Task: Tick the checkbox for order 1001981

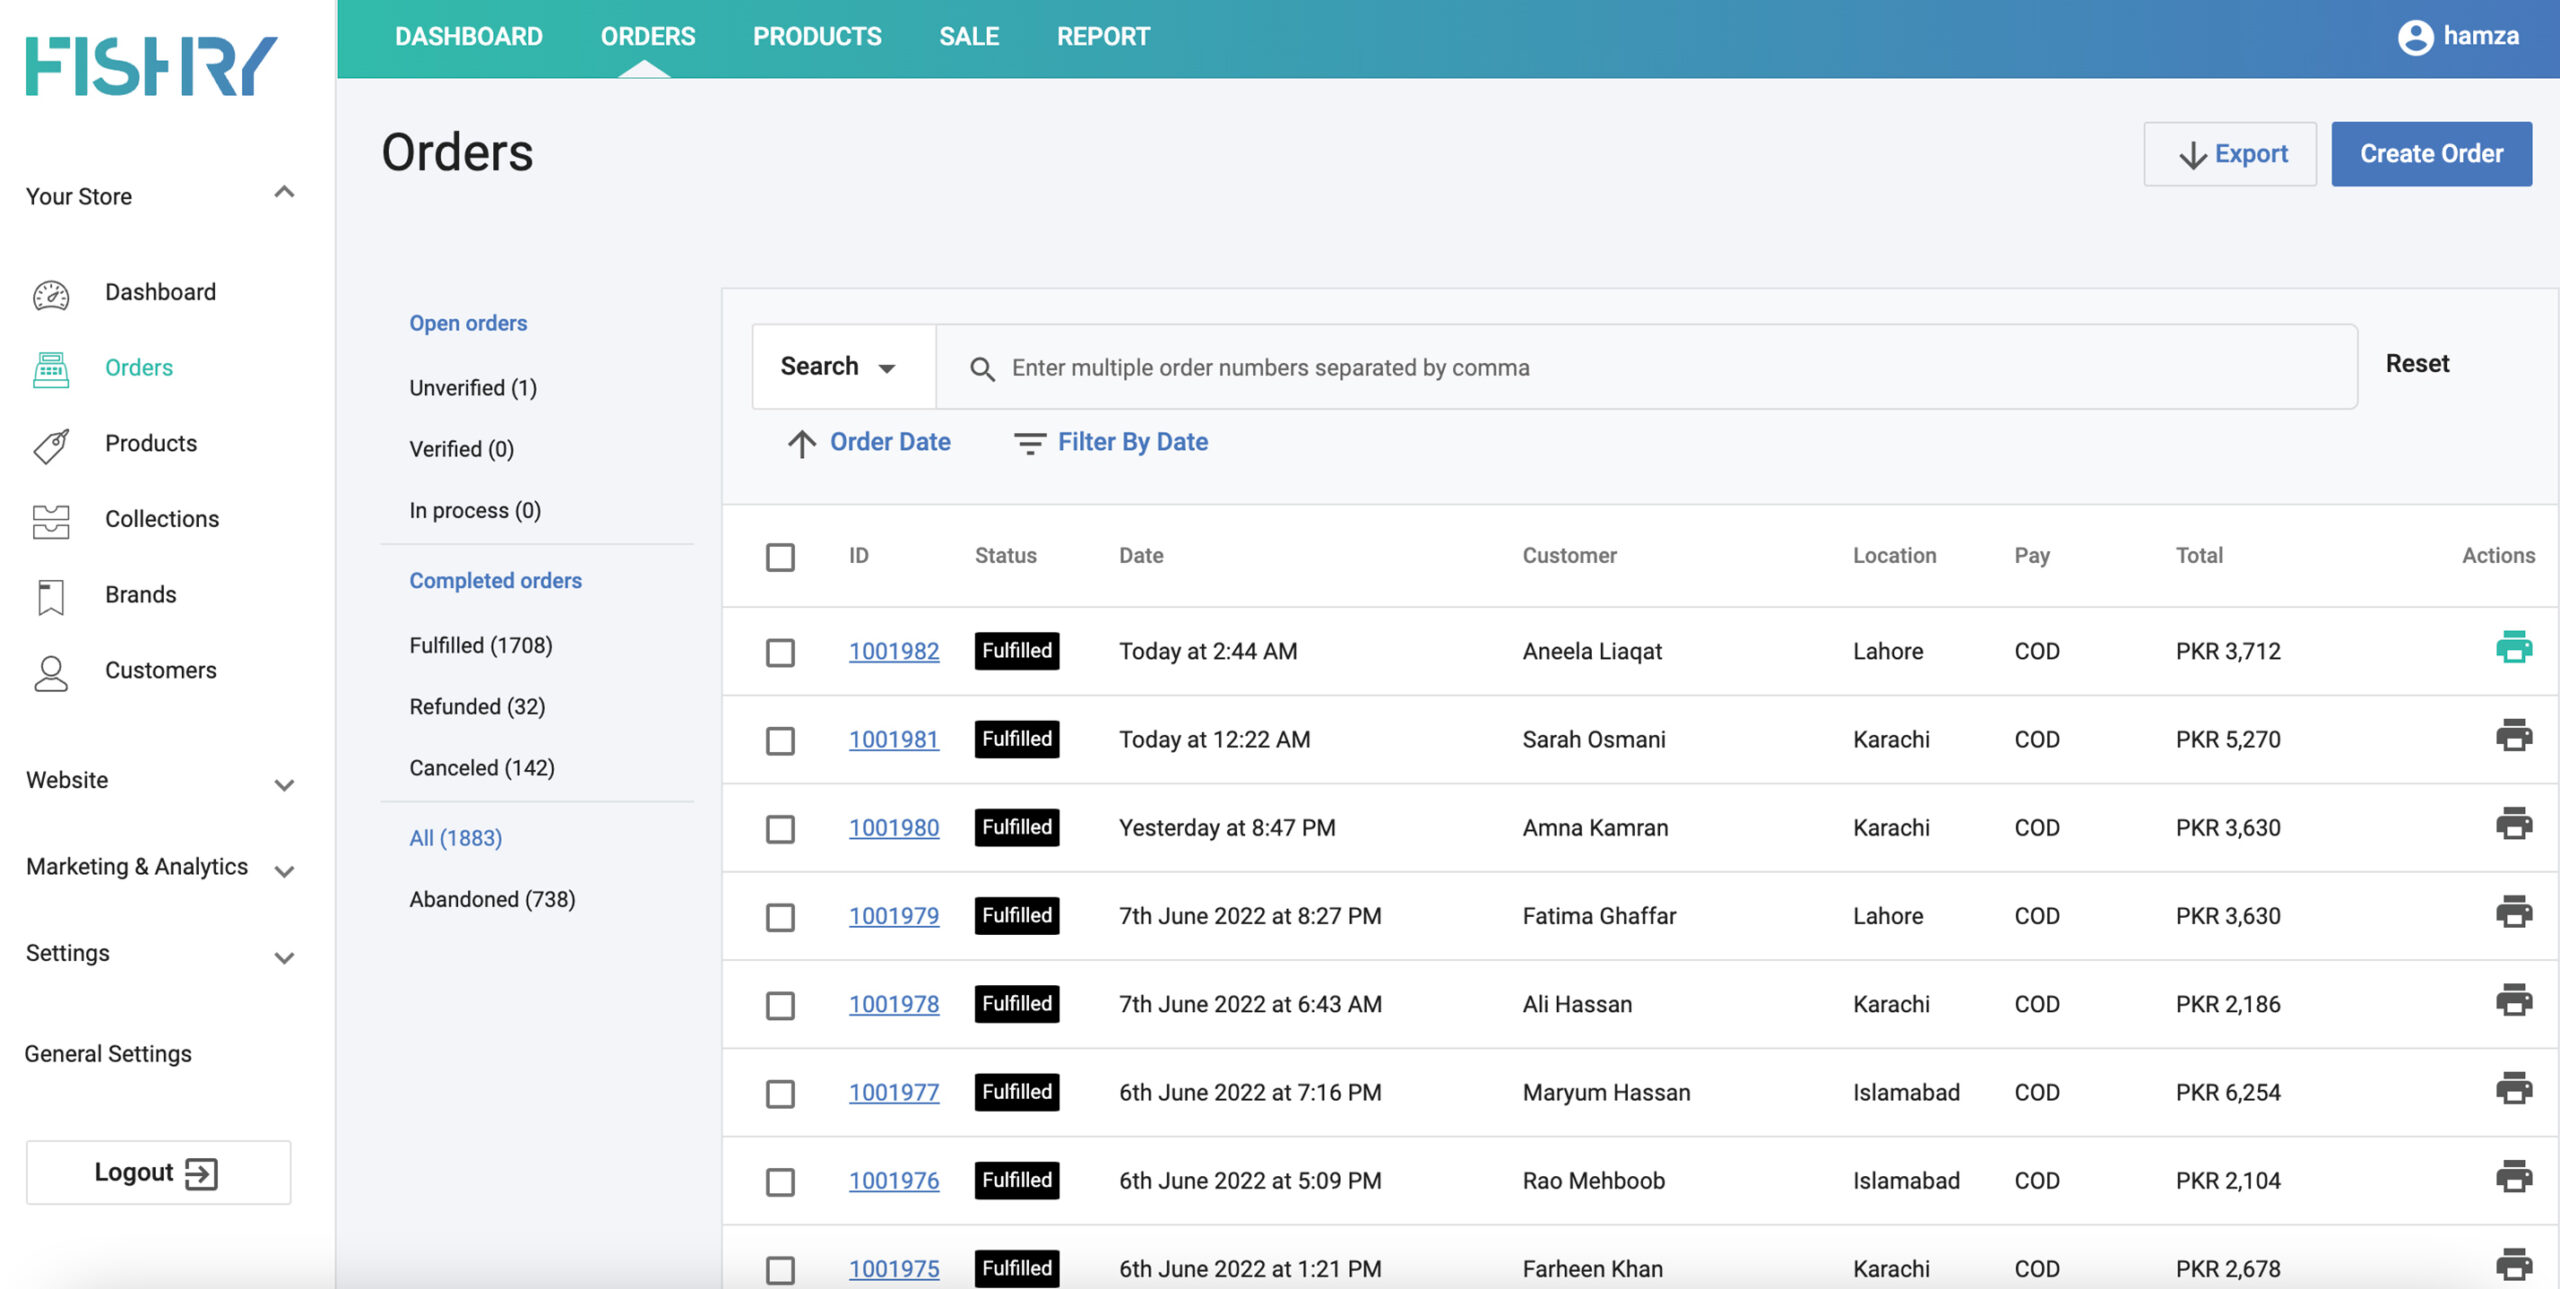Action: [x=780, y=741]
